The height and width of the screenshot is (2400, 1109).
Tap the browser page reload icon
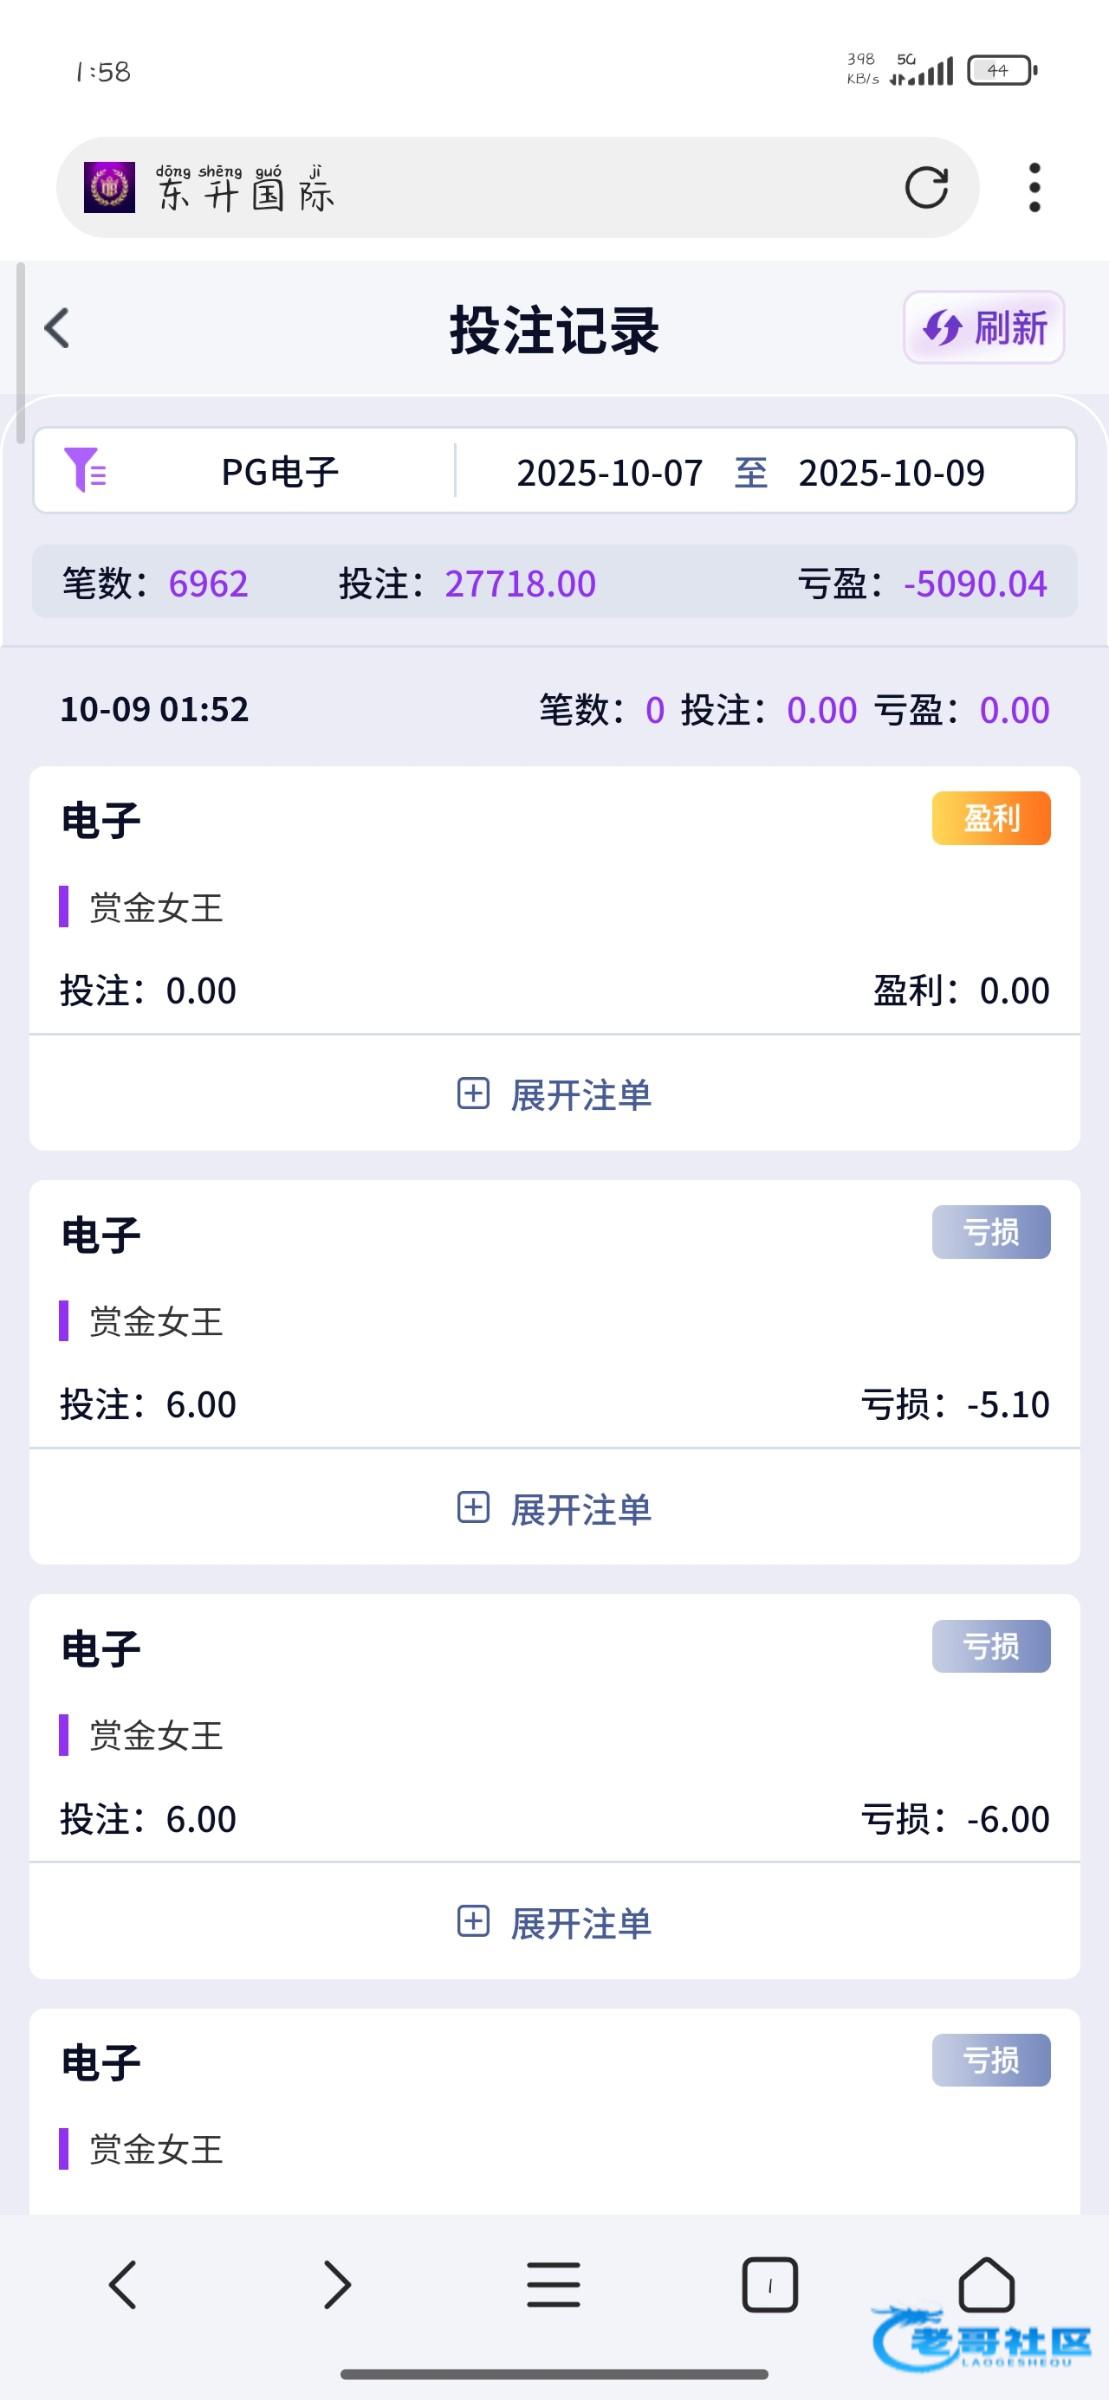point(926,187)
